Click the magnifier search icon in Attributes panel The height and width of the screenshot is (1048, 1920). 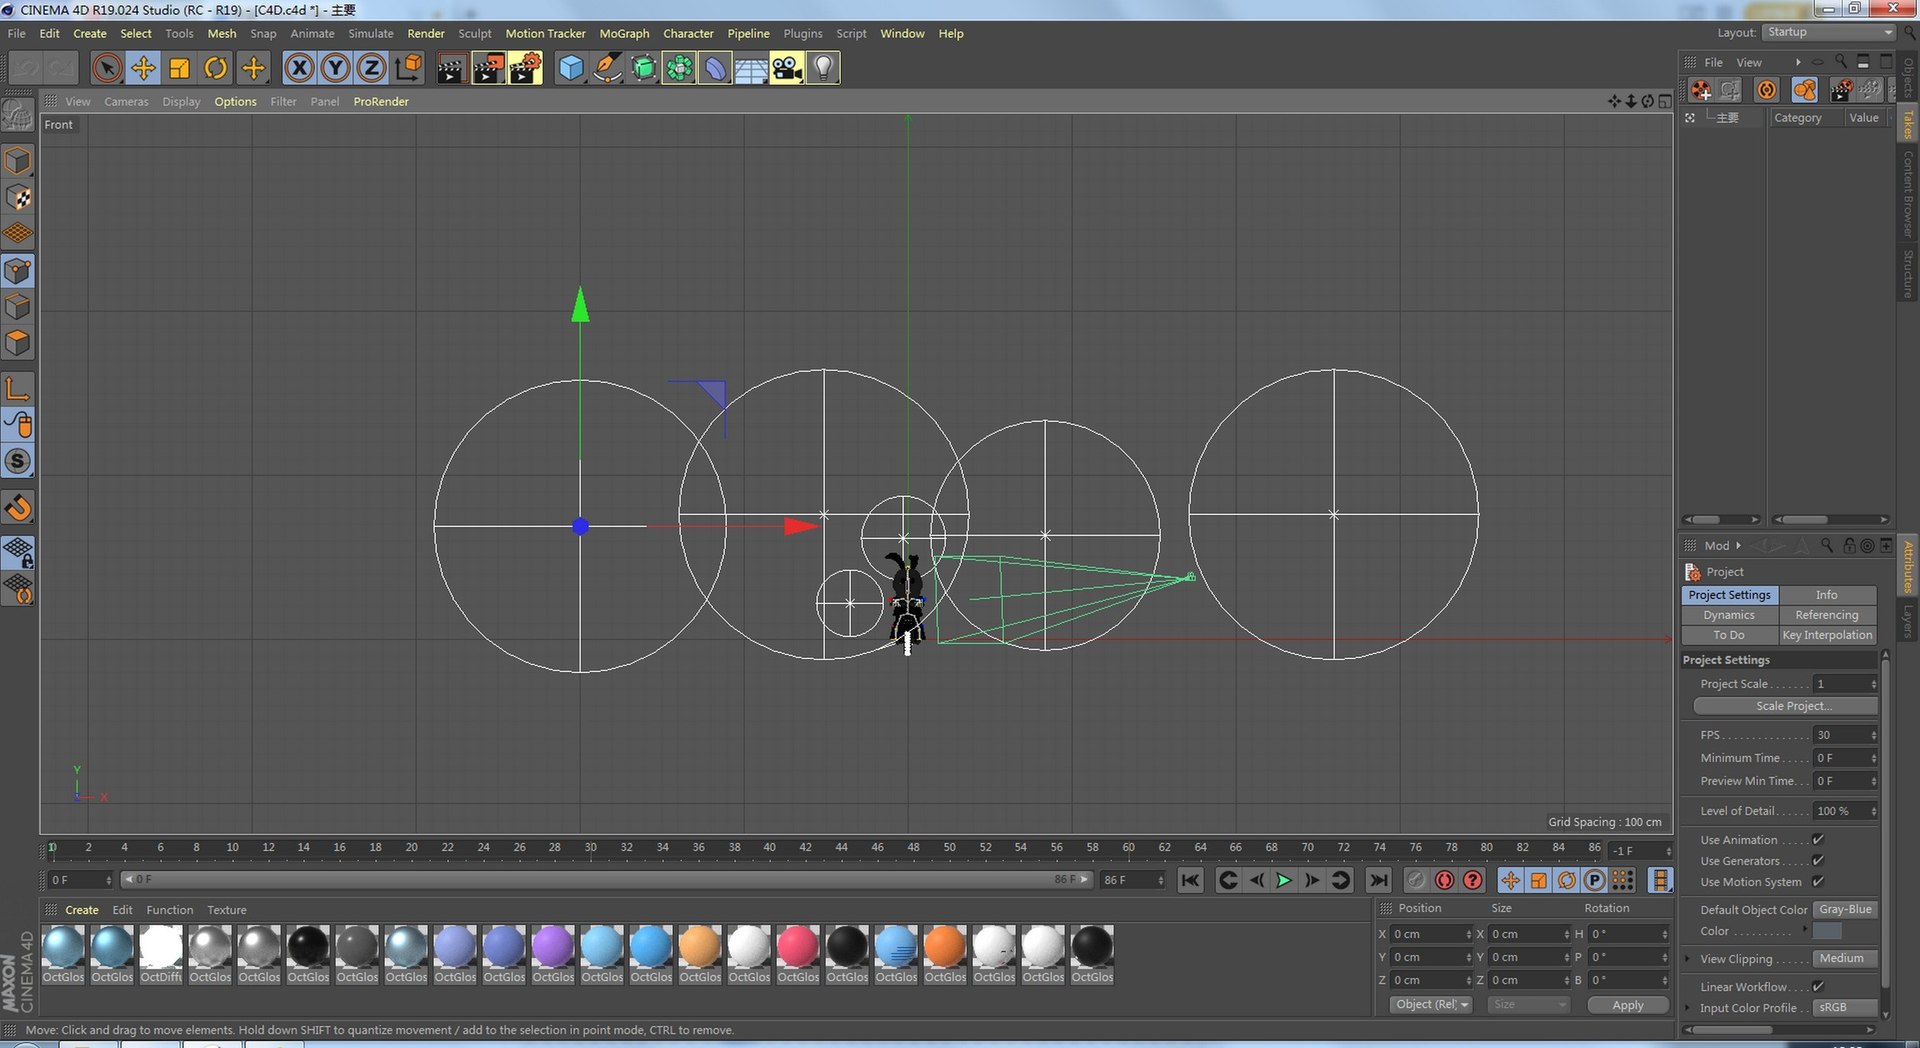1827,546
